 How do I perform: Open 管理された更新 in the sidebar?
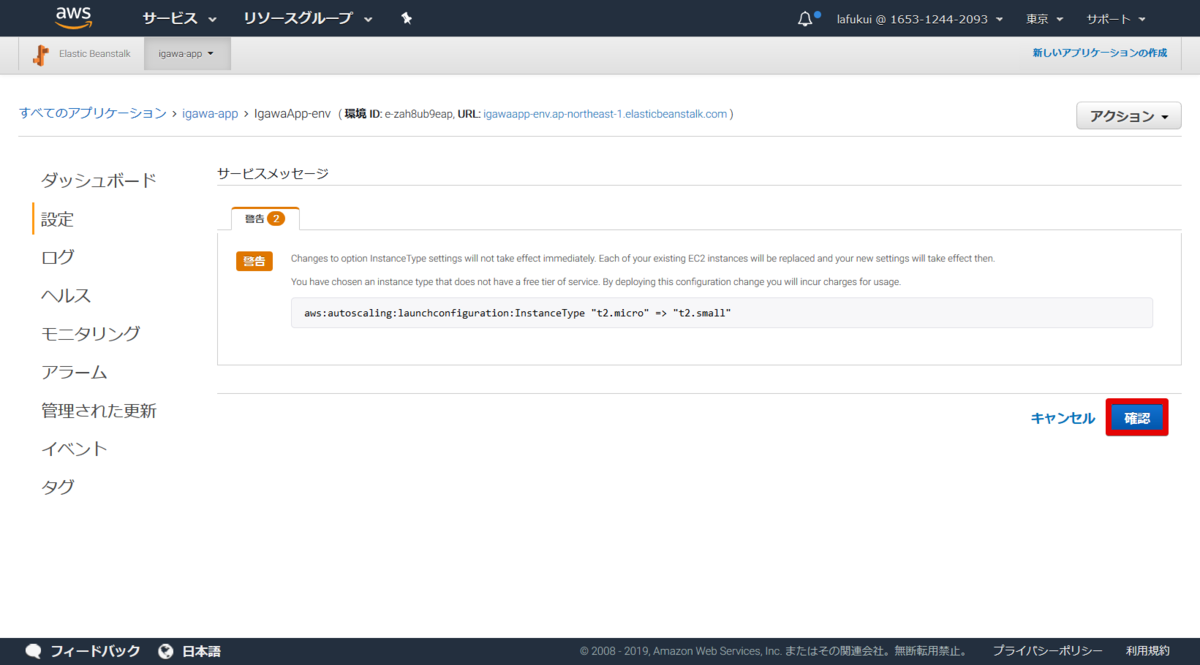98,411
